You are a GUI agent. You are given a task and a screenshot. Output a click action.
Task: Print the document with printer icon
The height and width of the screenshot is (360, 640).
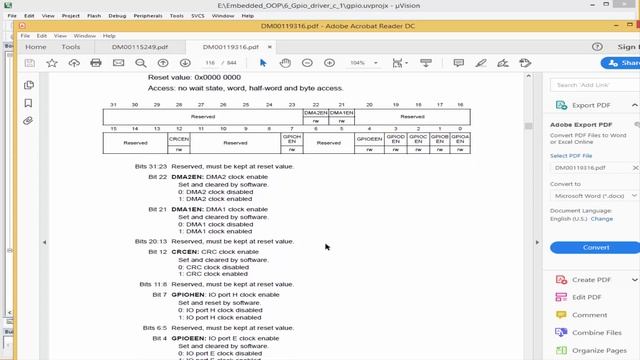[x=96, y=63]
